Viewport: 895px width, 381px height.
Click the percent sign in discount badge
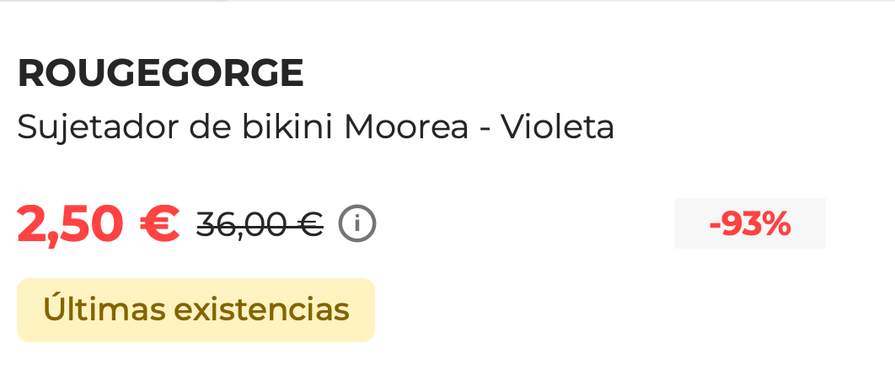[x=777, y=224]
